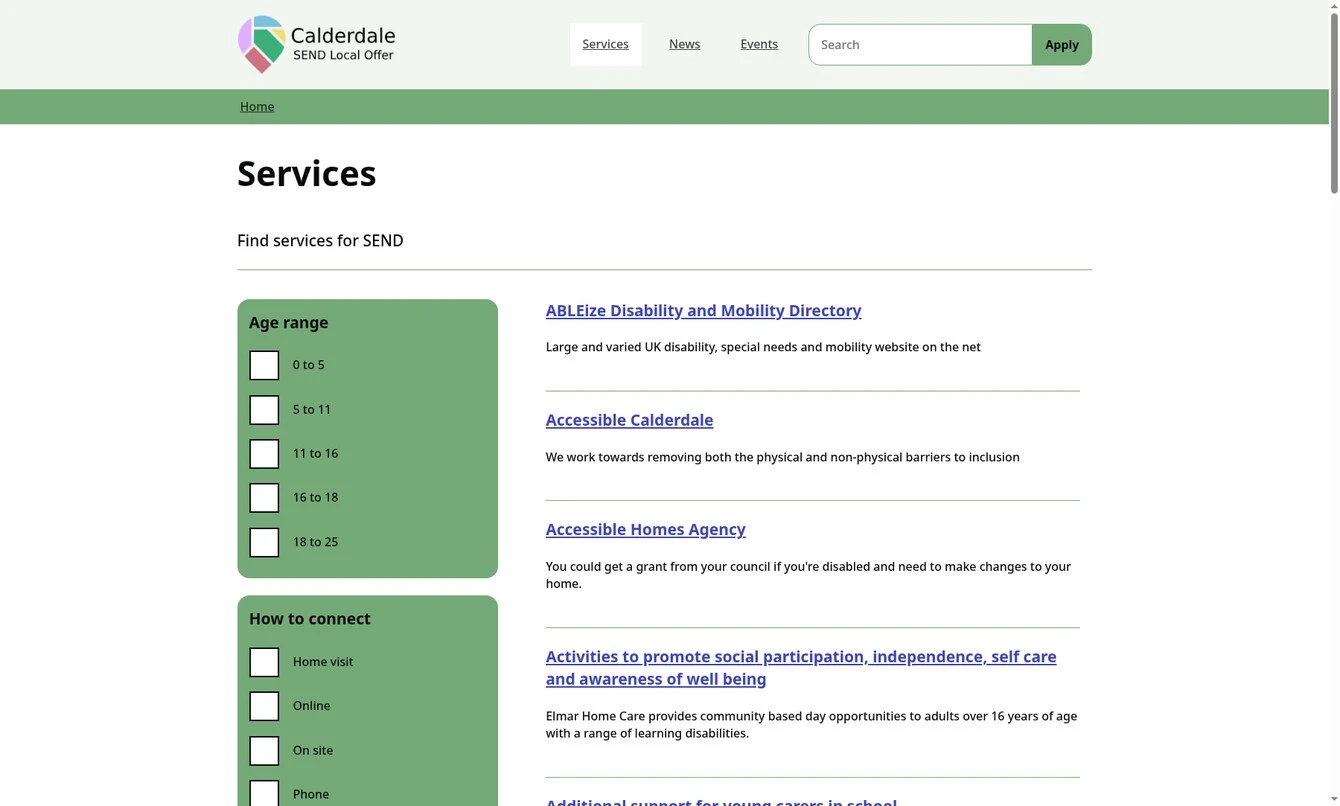Image resolution: width=1340 pixels, height=806 pixels.
Task: Click the Apply search button
Action: coord(1062,45)
